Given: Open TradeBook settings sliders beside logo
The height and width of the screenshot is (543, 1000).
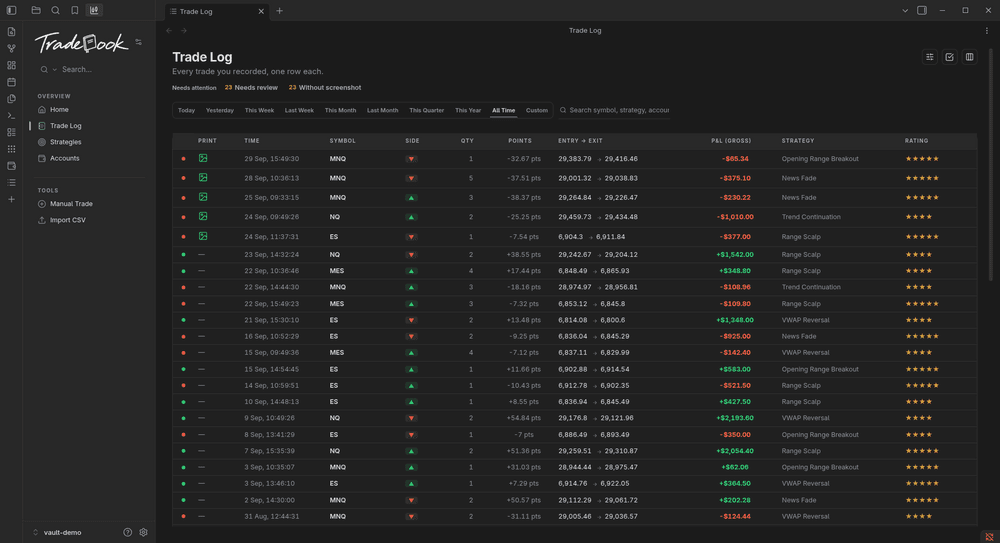Looking at the screenshot, I should coord(138,42).
